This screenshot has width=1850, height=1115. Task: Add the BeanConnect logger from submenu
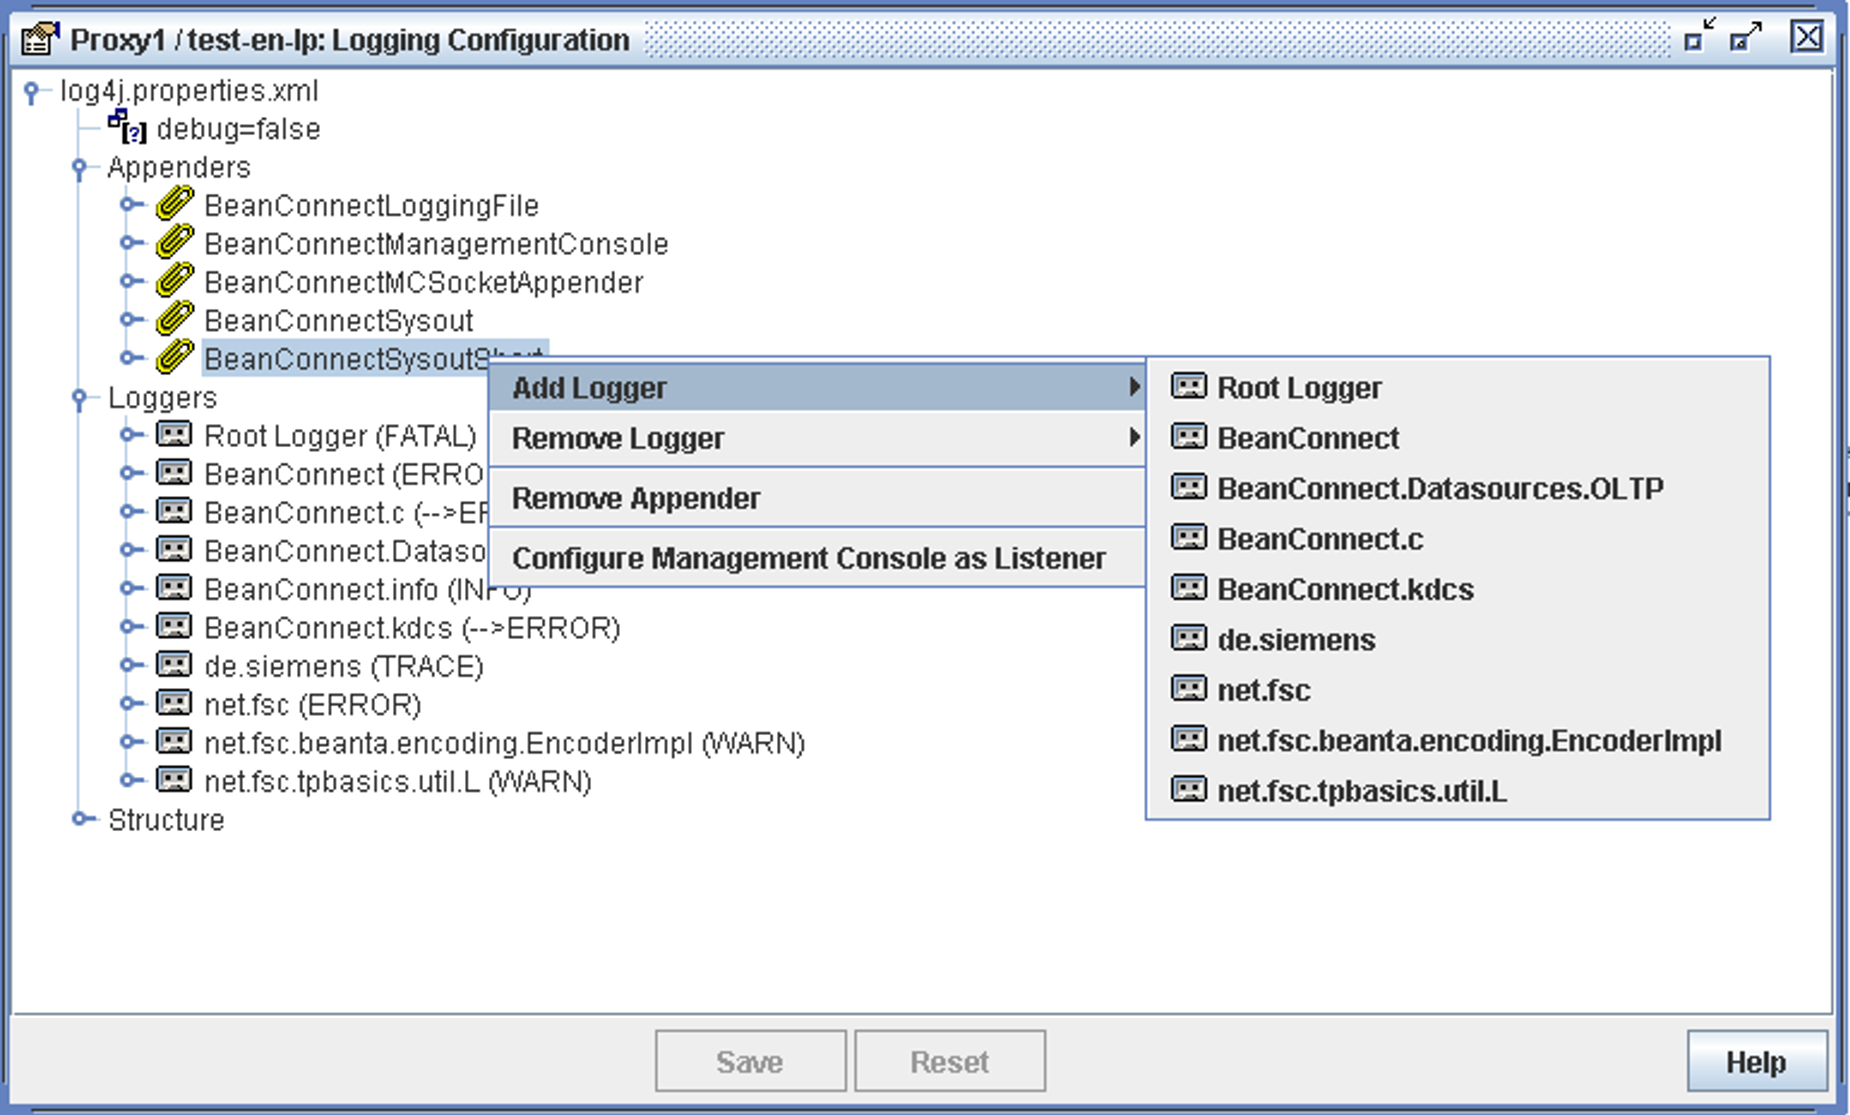(1458, 438)
